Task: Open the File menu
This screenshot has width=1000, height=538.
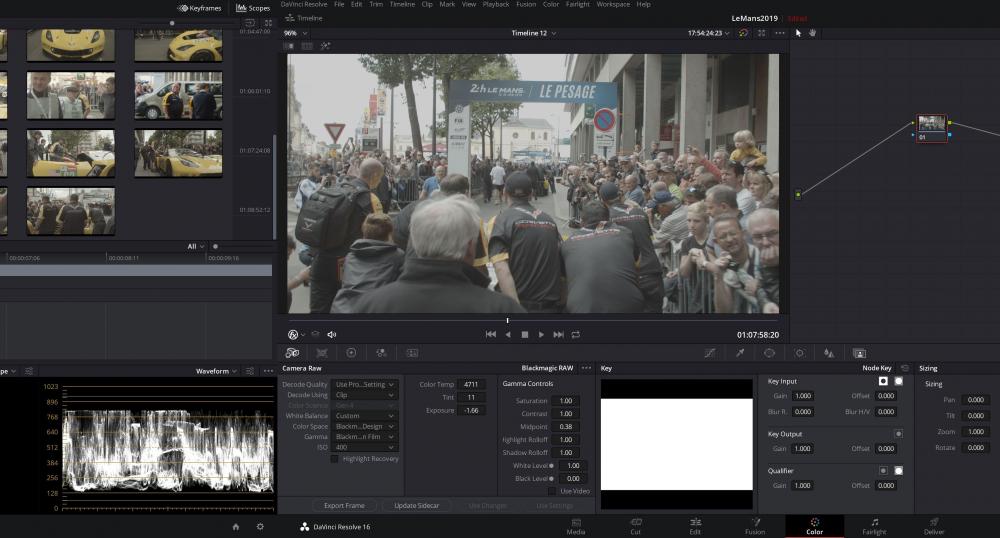Action: 339,4
